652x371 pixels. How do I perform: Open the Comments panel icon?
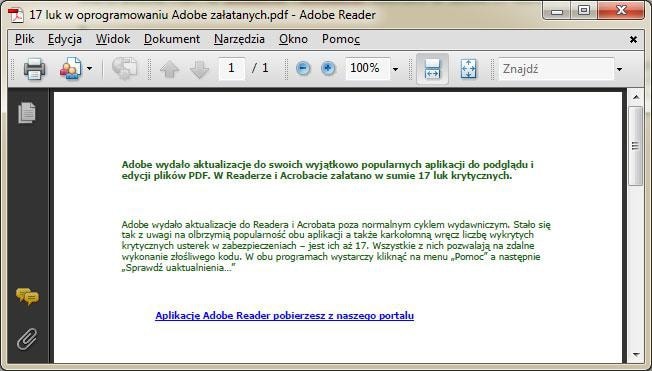pyautogui.click(x=27, y=297)
